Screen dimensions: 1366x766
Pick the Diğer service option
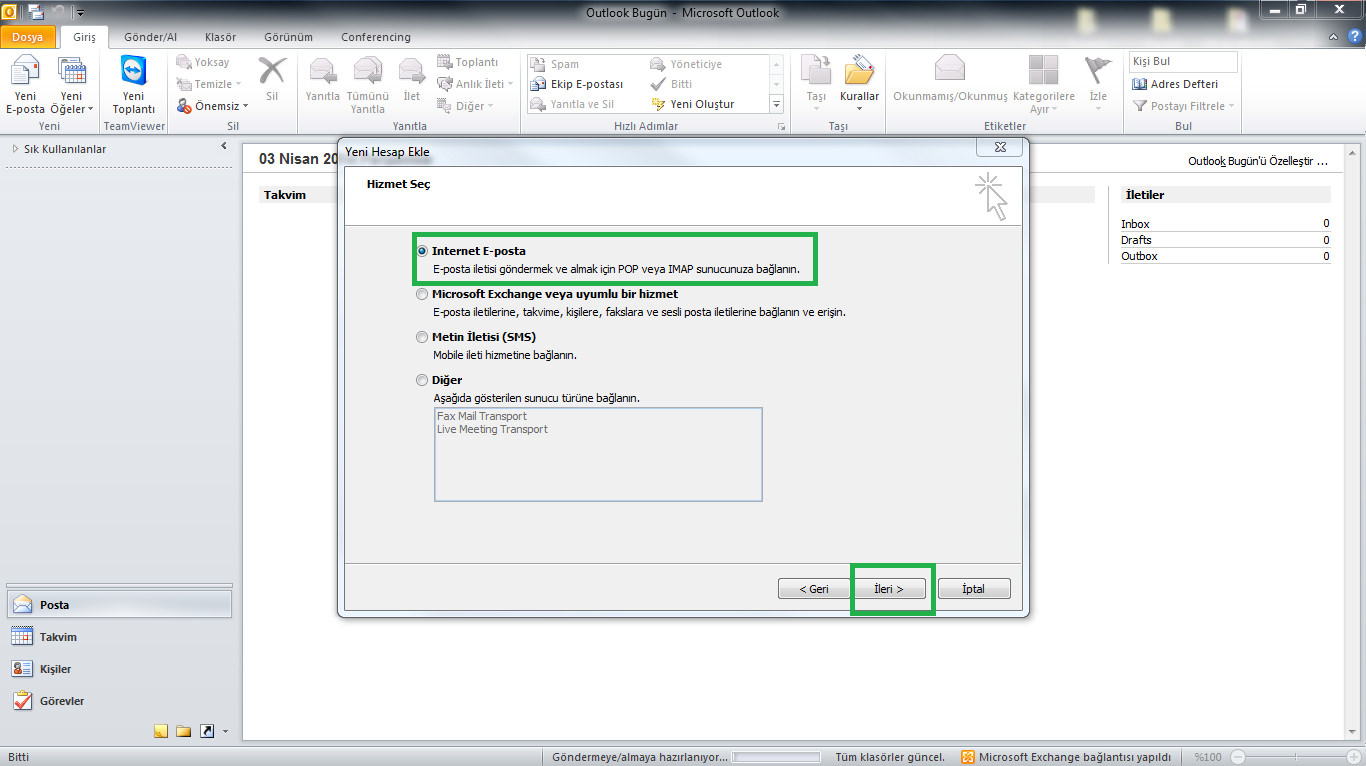[422, 380]
